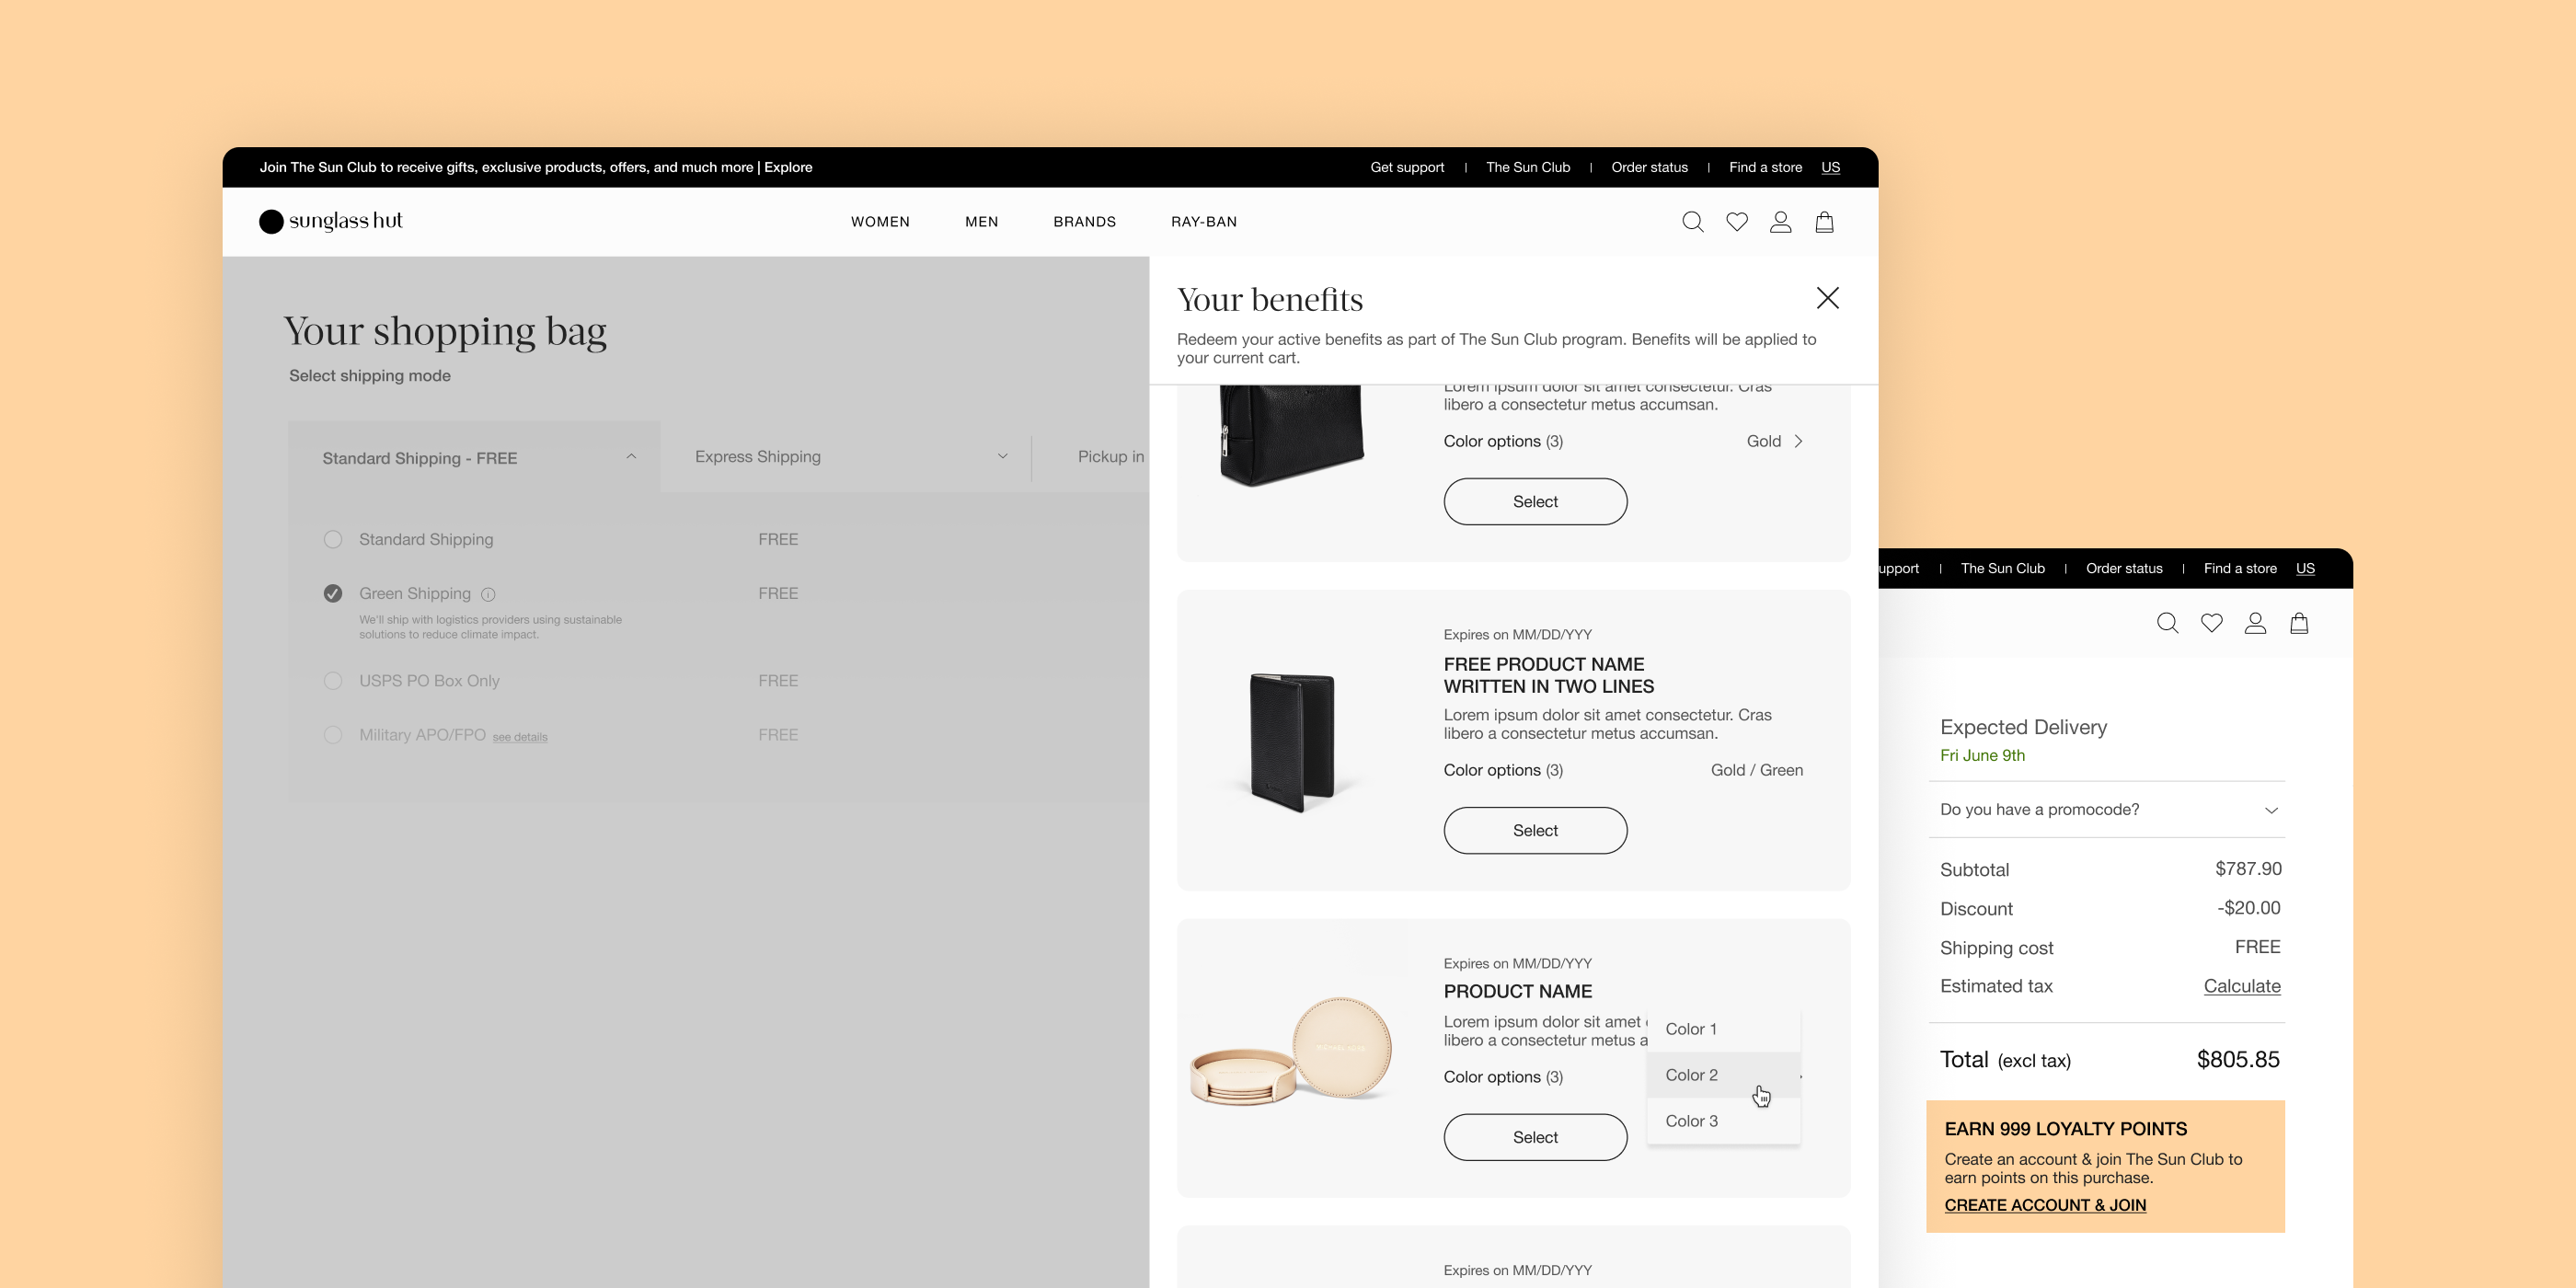Open Gold color options chevron
This screenshot has width=2576, height=1288.
click(1797, 441)
